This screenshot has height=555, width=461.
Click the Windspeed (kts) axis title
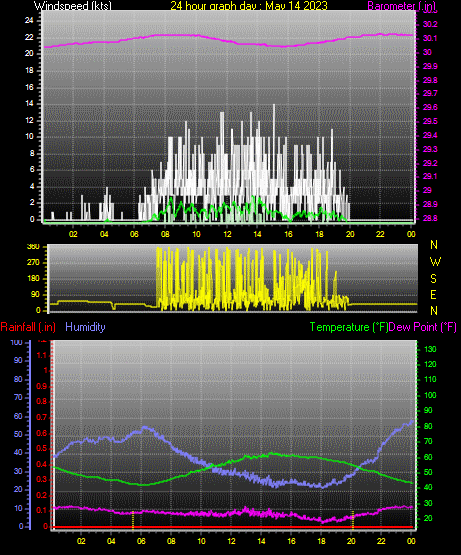pos(73,6)
